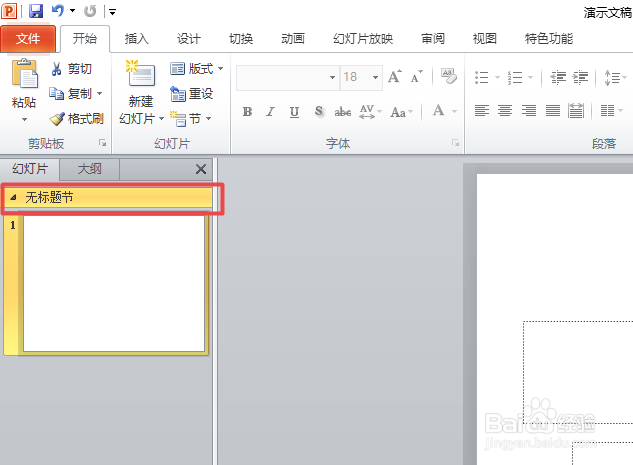Switch to the 设计 (Design) ribbon tab
The image size is (633, 465).
pyautogui.click(x=189, y=39)
